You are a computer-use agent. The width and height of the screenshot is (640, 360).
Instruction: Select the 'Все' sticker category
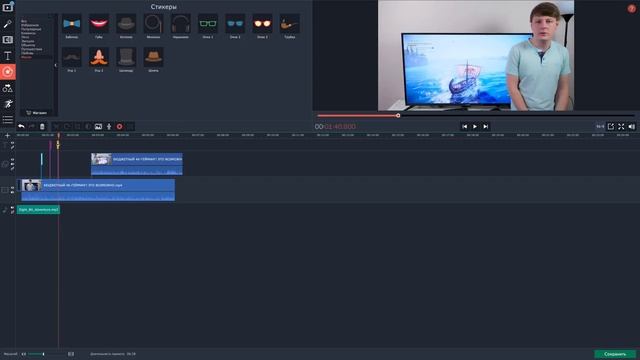point(24,21)
